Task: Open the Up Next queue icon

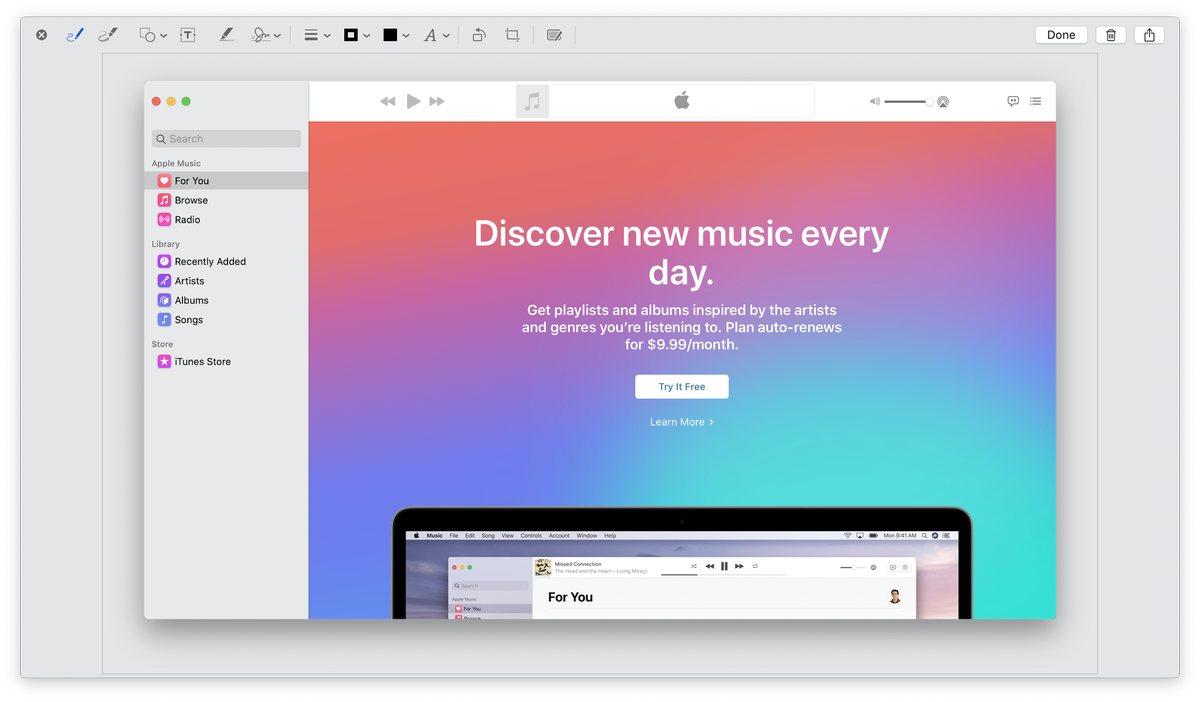Action: click(x=1035, y=101)
